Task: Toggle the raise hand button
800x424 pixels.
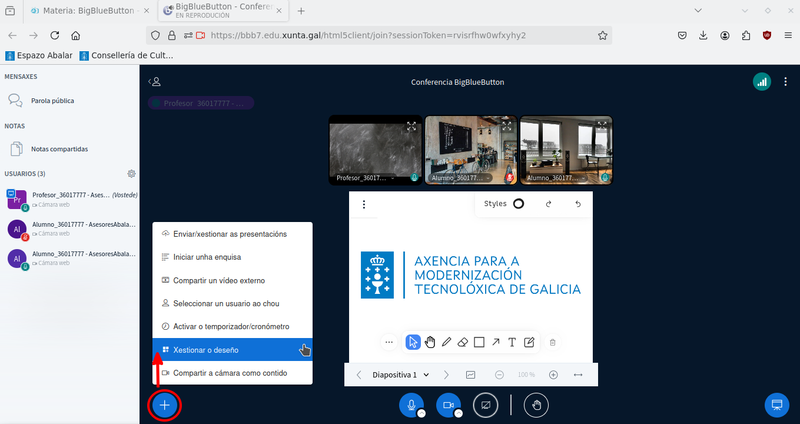Action: 537,405
